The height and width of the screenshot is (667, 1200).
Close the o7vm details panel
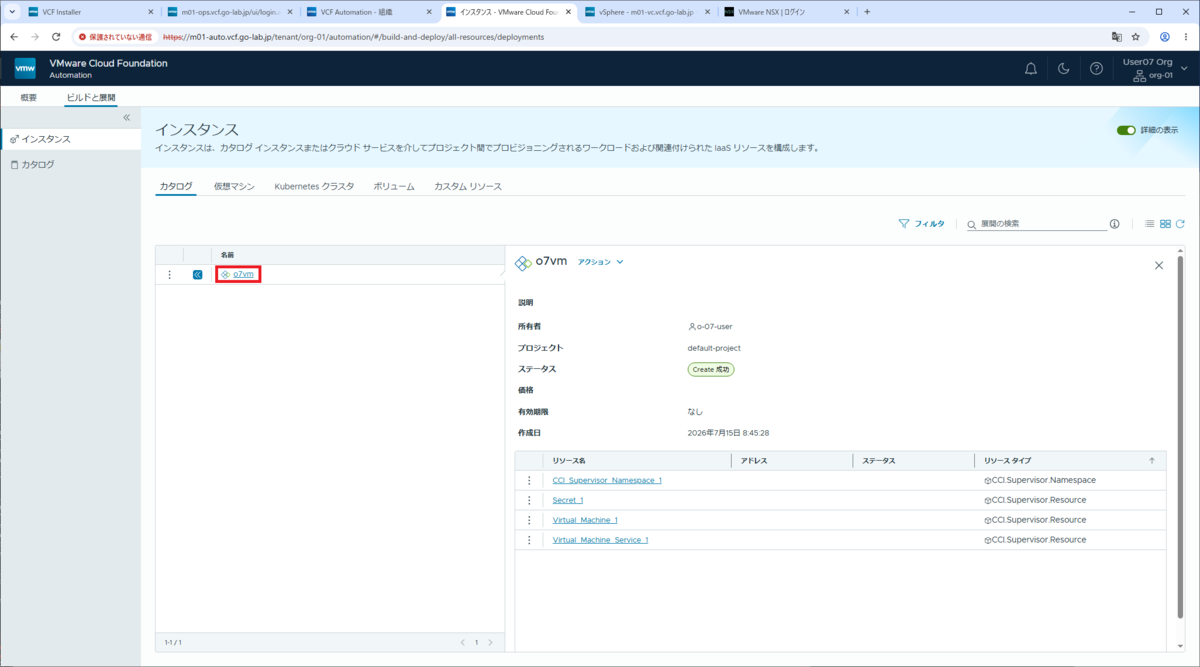pyautogui.click(x=1159, y=265)
